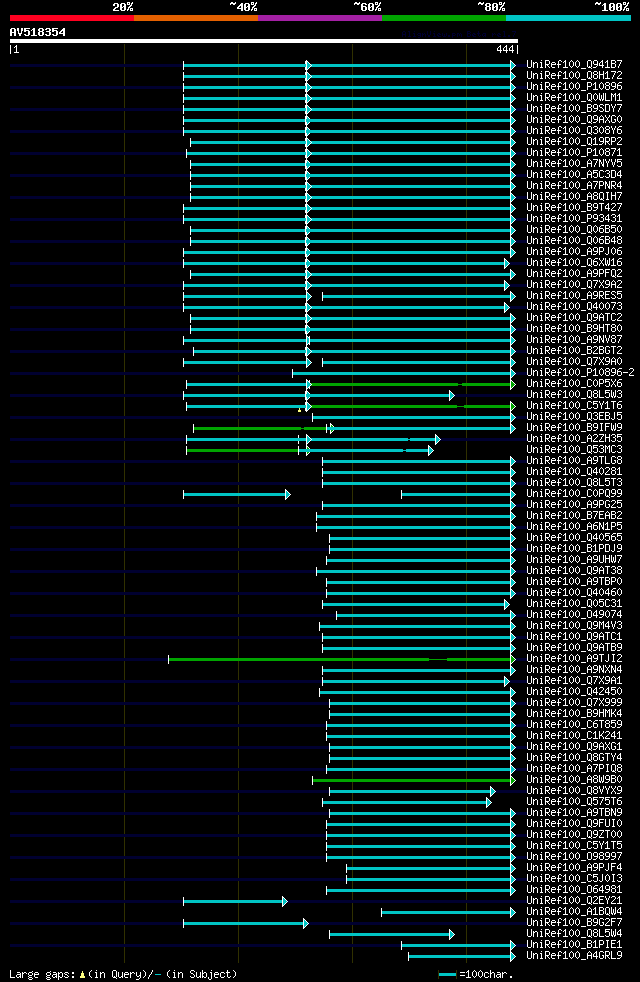Select hit label UniRef100_P93431

[574, 219]
